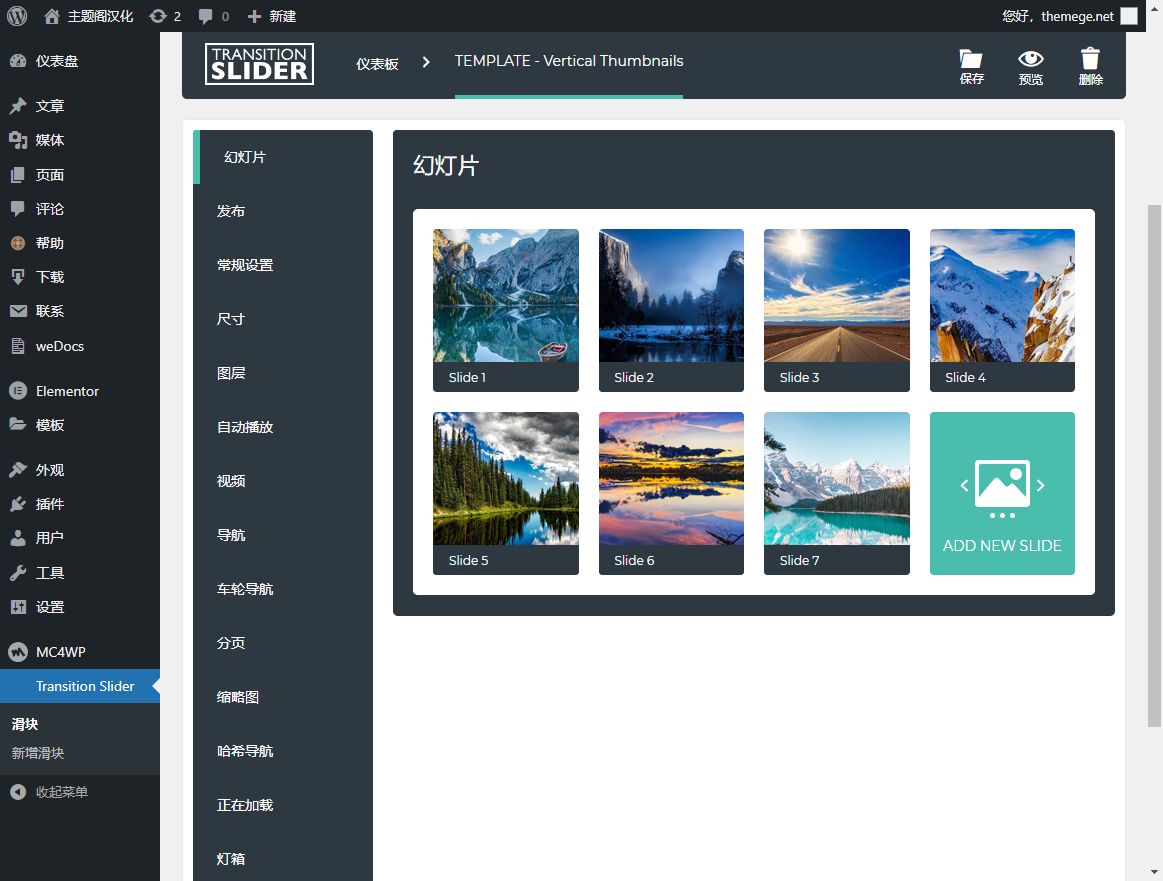
Task: Open 设置 settings in the WordPress sidebar
Action: click(80, 607)
